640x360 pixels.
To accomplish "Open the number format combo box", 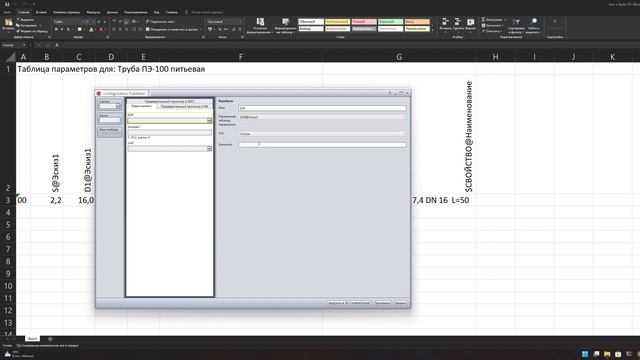I will (x=224, y=21).
